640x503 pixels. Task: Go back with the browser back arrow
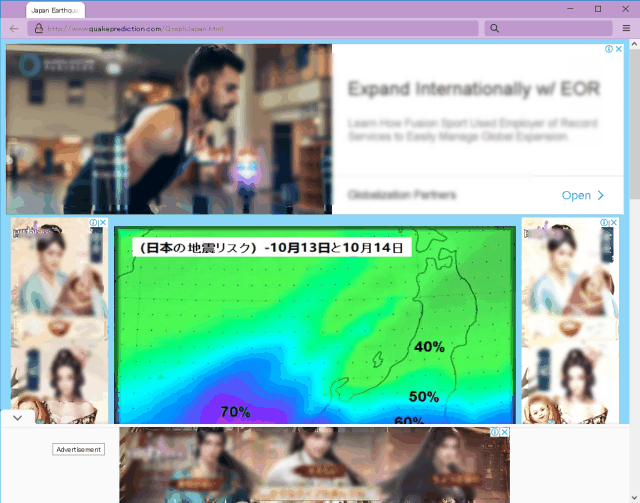coord(14,29)
